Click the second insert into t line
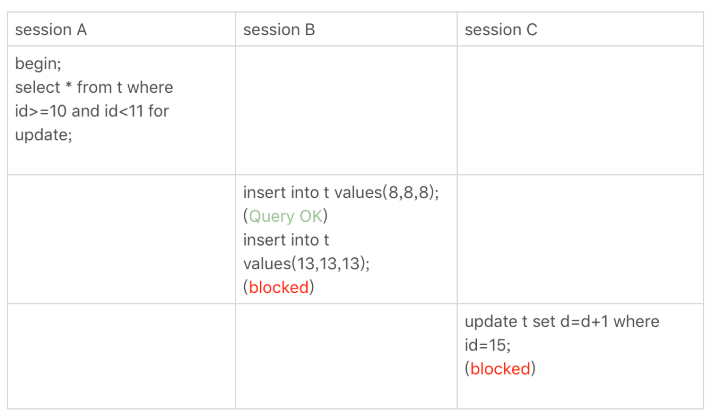Screen dimensions: 718x420 [286, 240]
